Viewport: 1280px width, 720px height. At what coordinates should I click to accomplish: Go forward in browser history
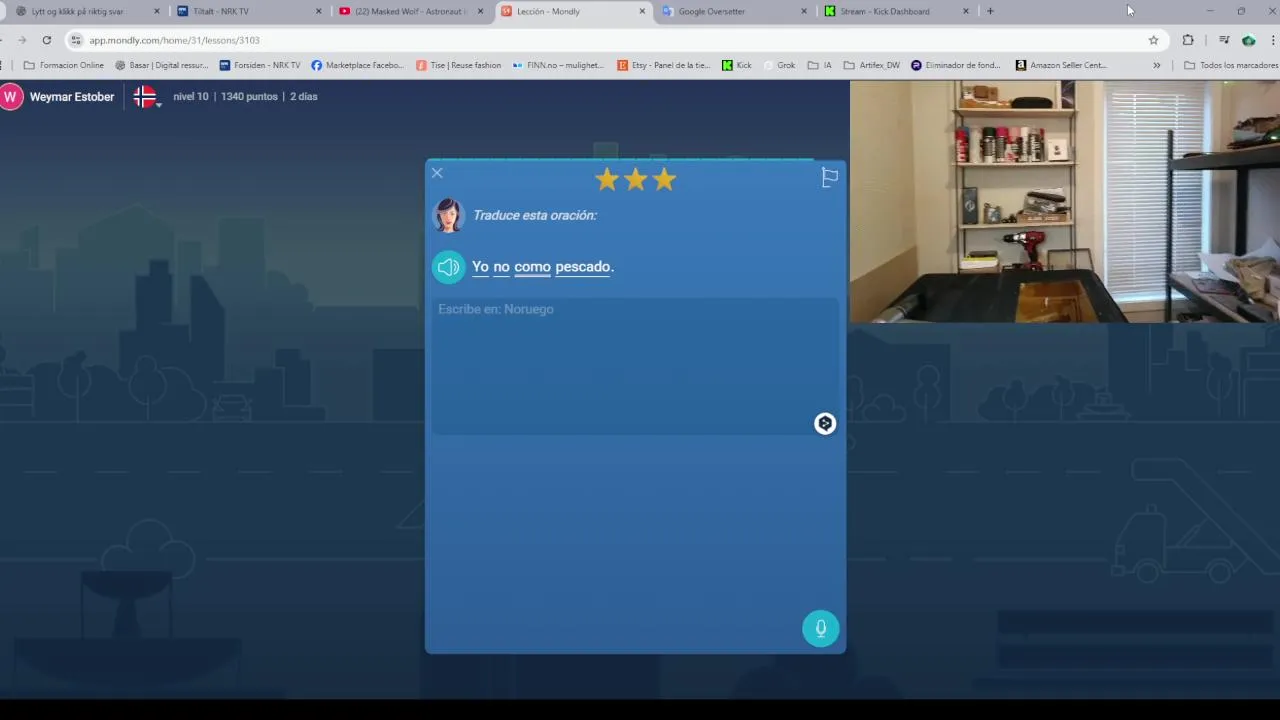click(21, 40)
